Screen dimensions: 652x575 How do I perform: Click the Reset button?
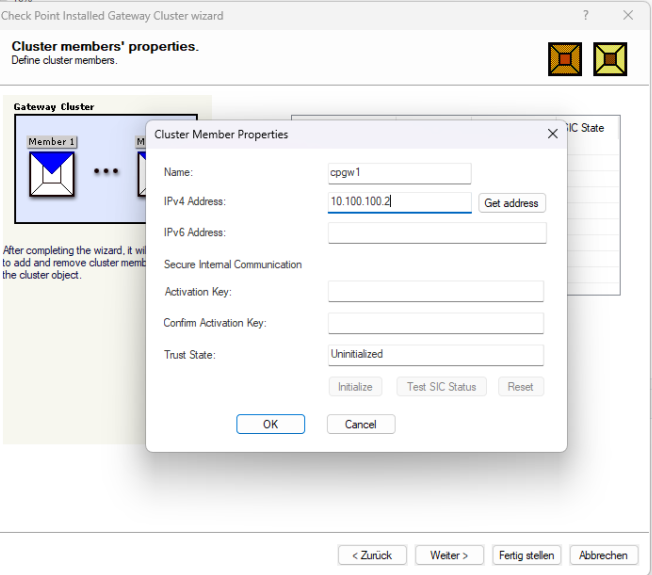[x=521, y=387]
